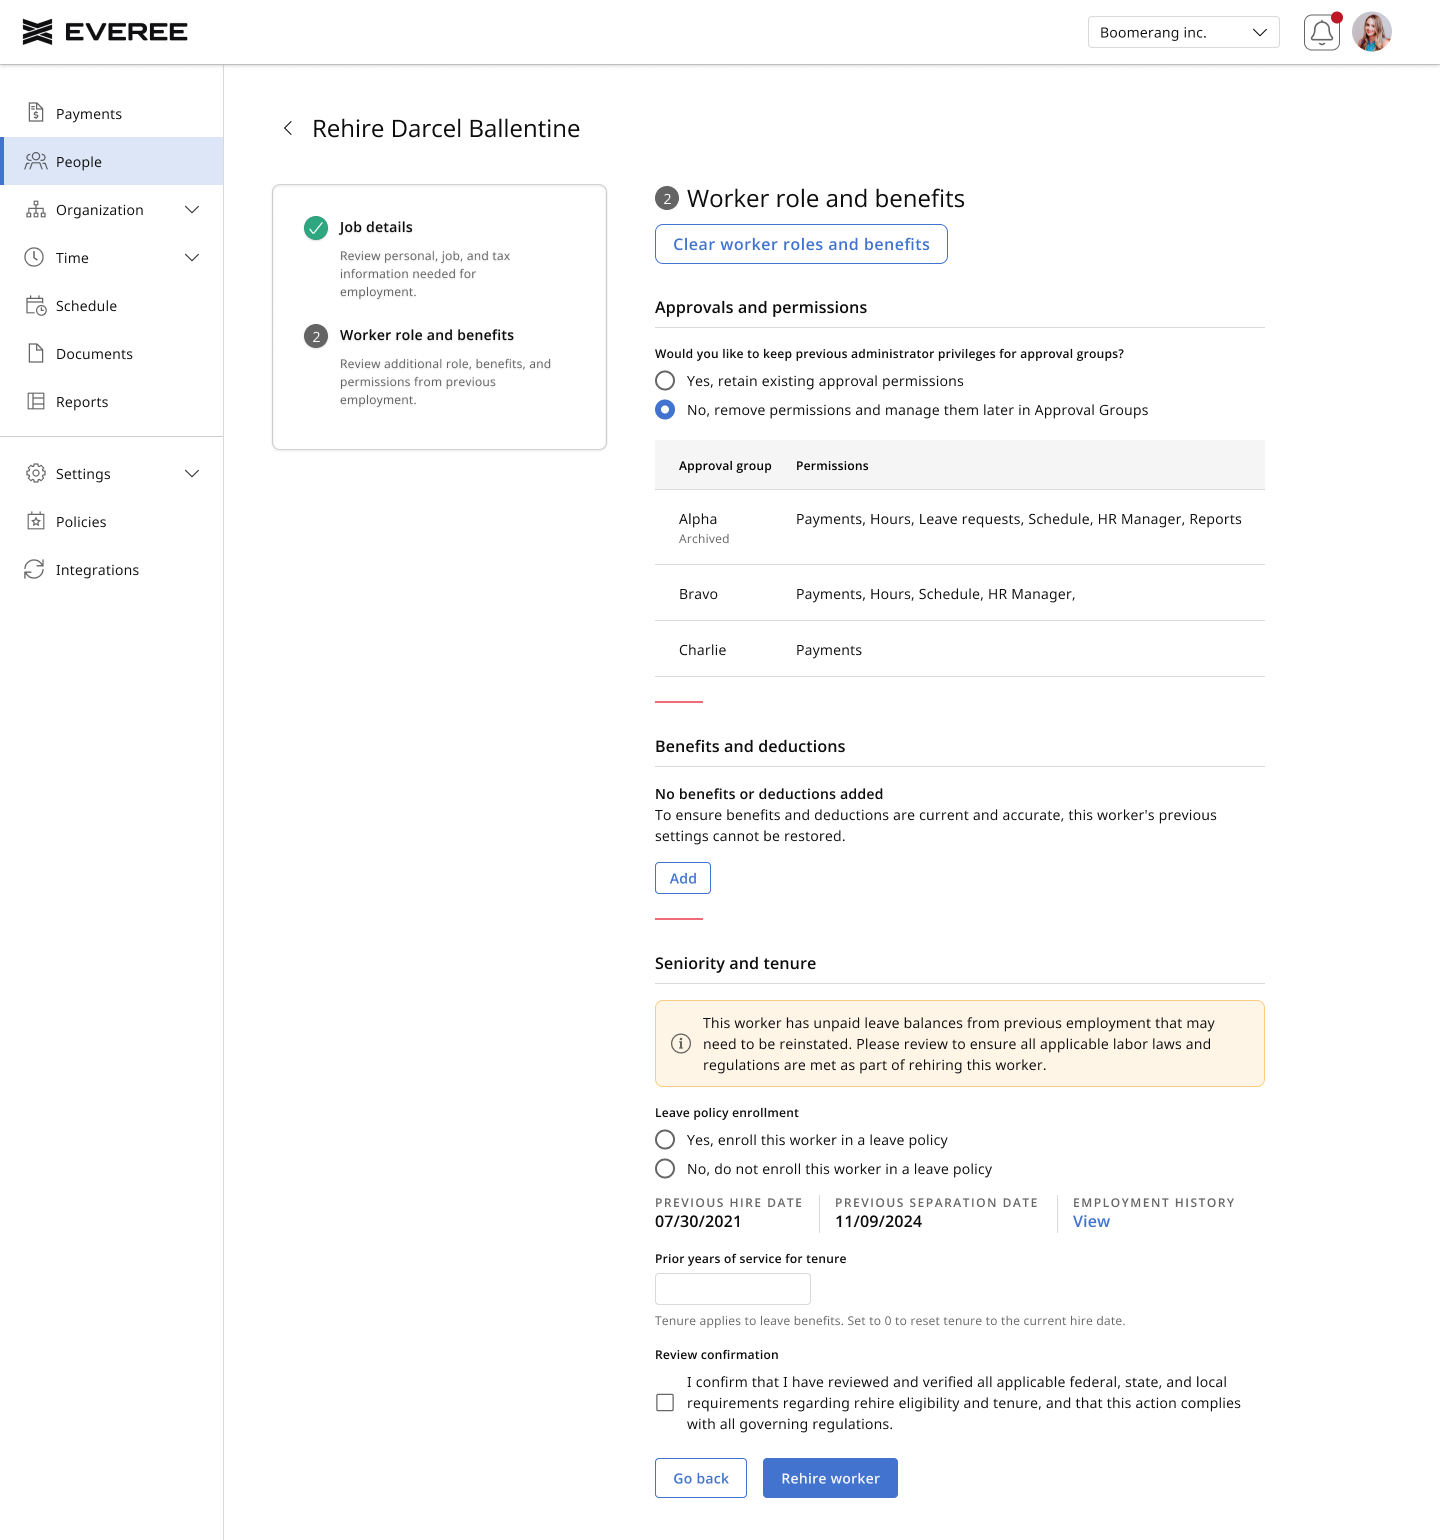Viewport: 1440px width, 1540px height.
Task: Check the review confirmation checkbox
Action: (x=665, y=1403)
